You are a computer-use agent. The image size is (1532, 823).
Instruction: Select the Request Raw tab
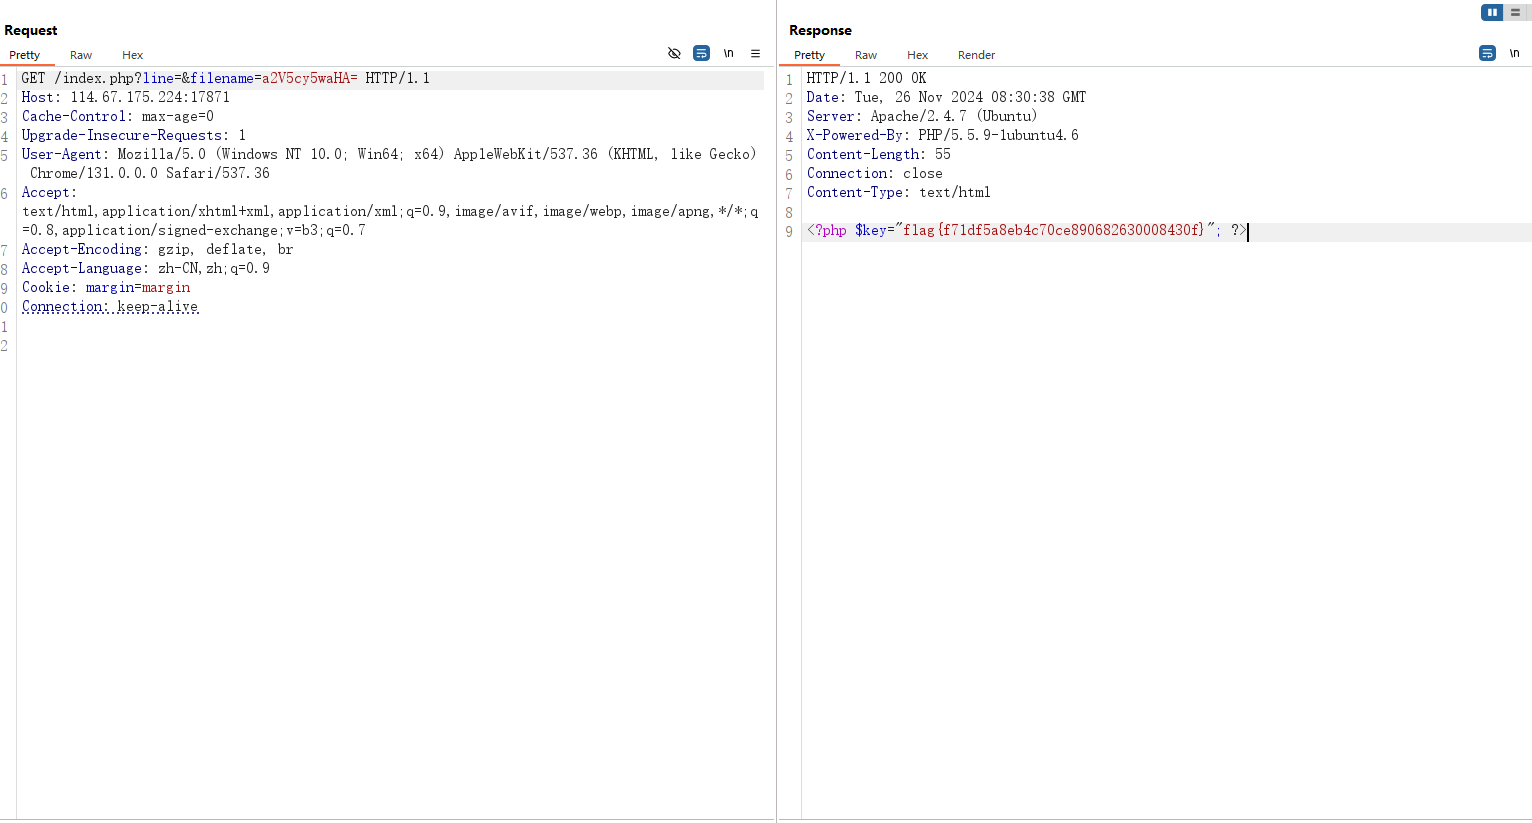[81, 55]
